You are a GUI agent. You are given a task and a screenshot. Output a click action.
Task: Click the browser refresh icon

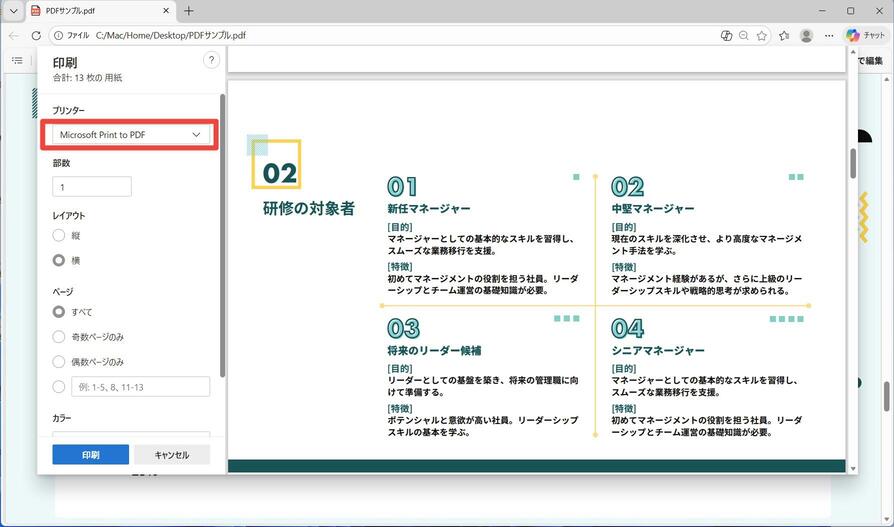coord(36,35)
